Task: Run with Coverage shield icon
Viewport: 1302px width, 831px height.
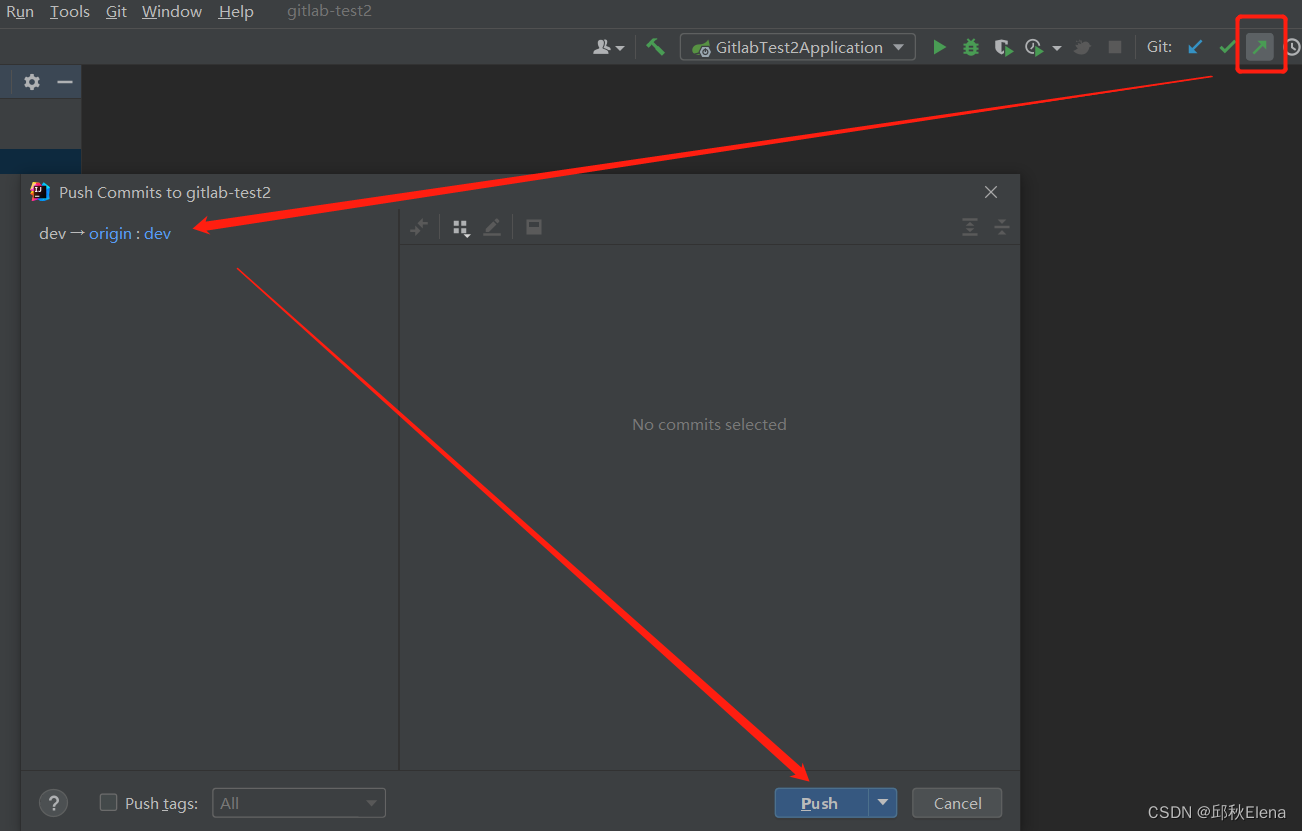Action: (x=1003, y=47)
